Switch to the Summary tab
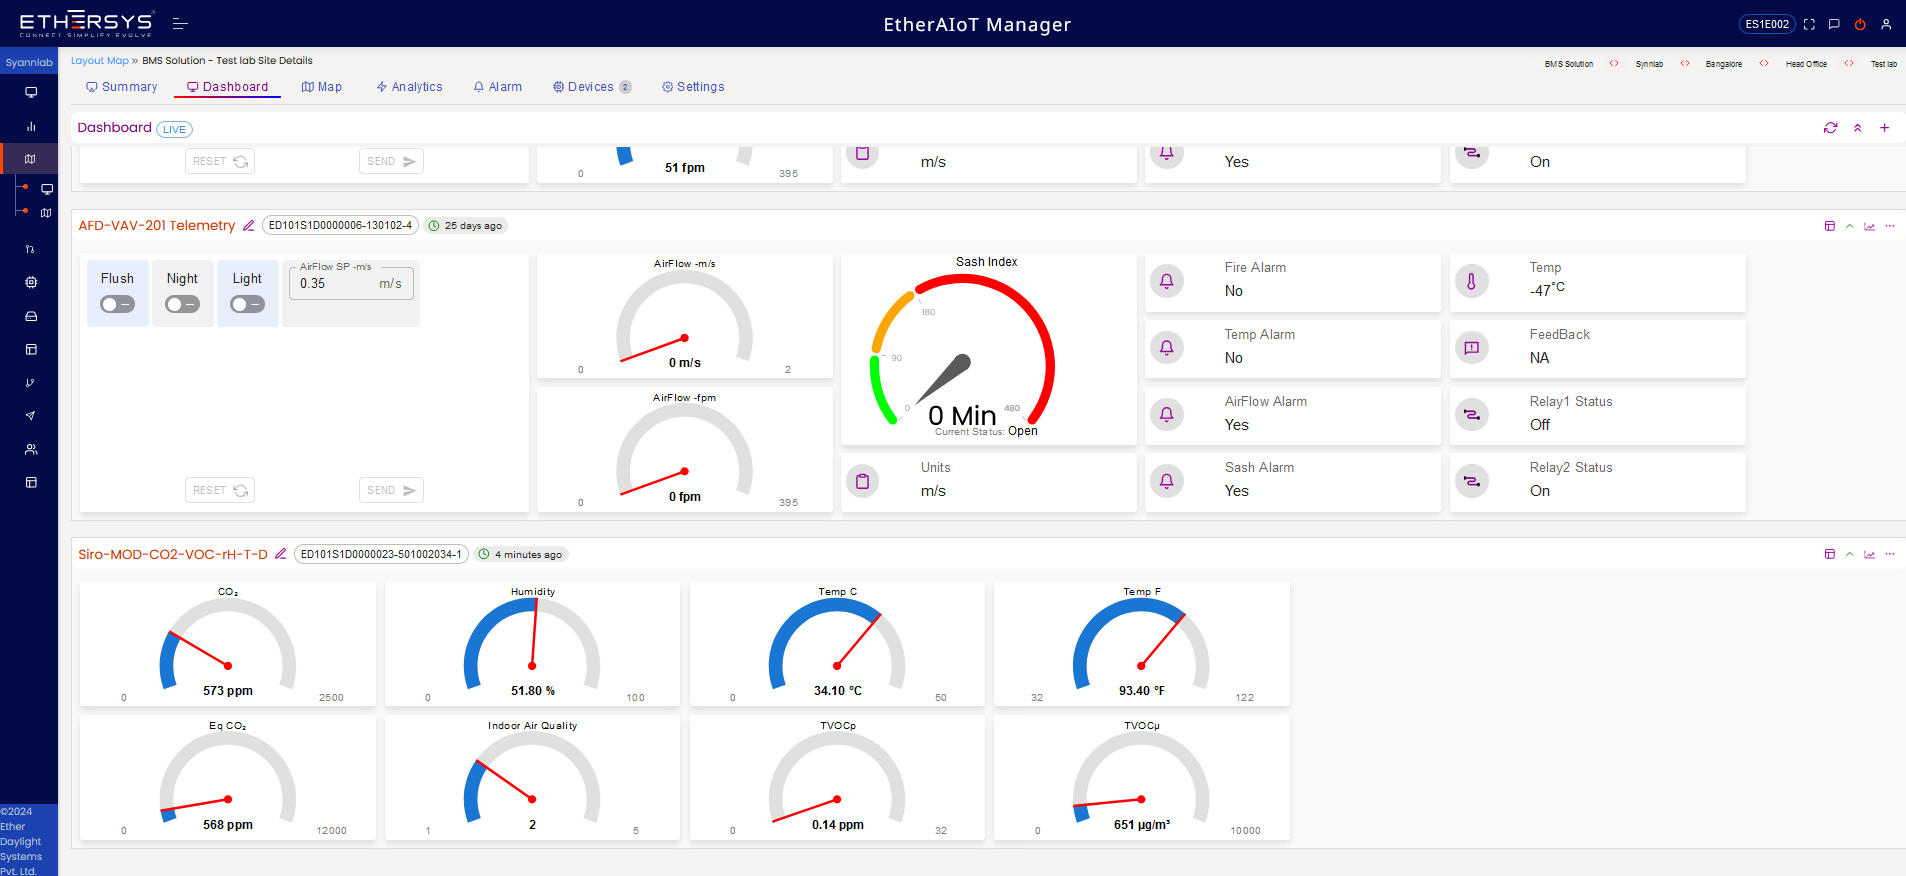Image resolution: width=1906 pixels, height=876 pixels. pos(122,87)
